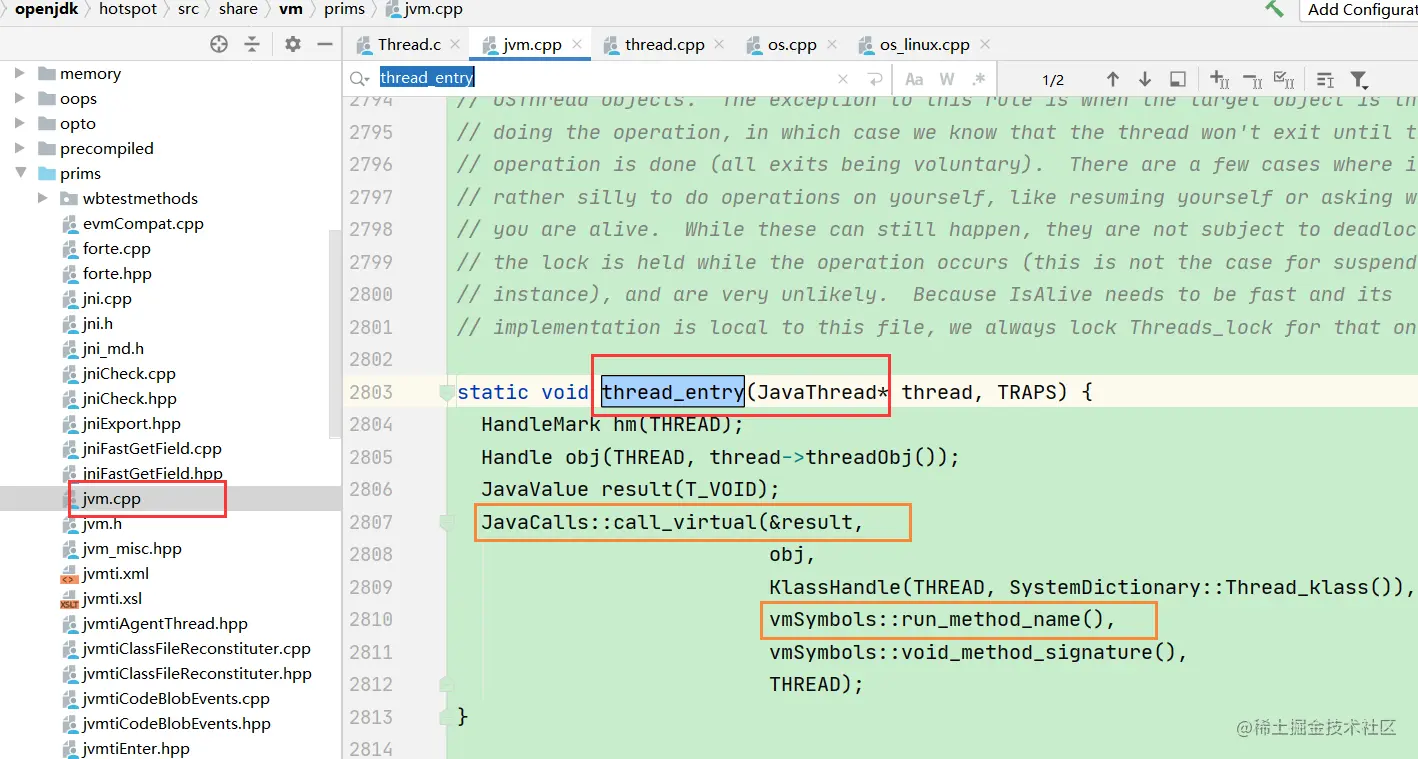The width and height of the screenshot is (1418, 759).
Task: Open Add Configuration menu
Action: point(1359,9)
